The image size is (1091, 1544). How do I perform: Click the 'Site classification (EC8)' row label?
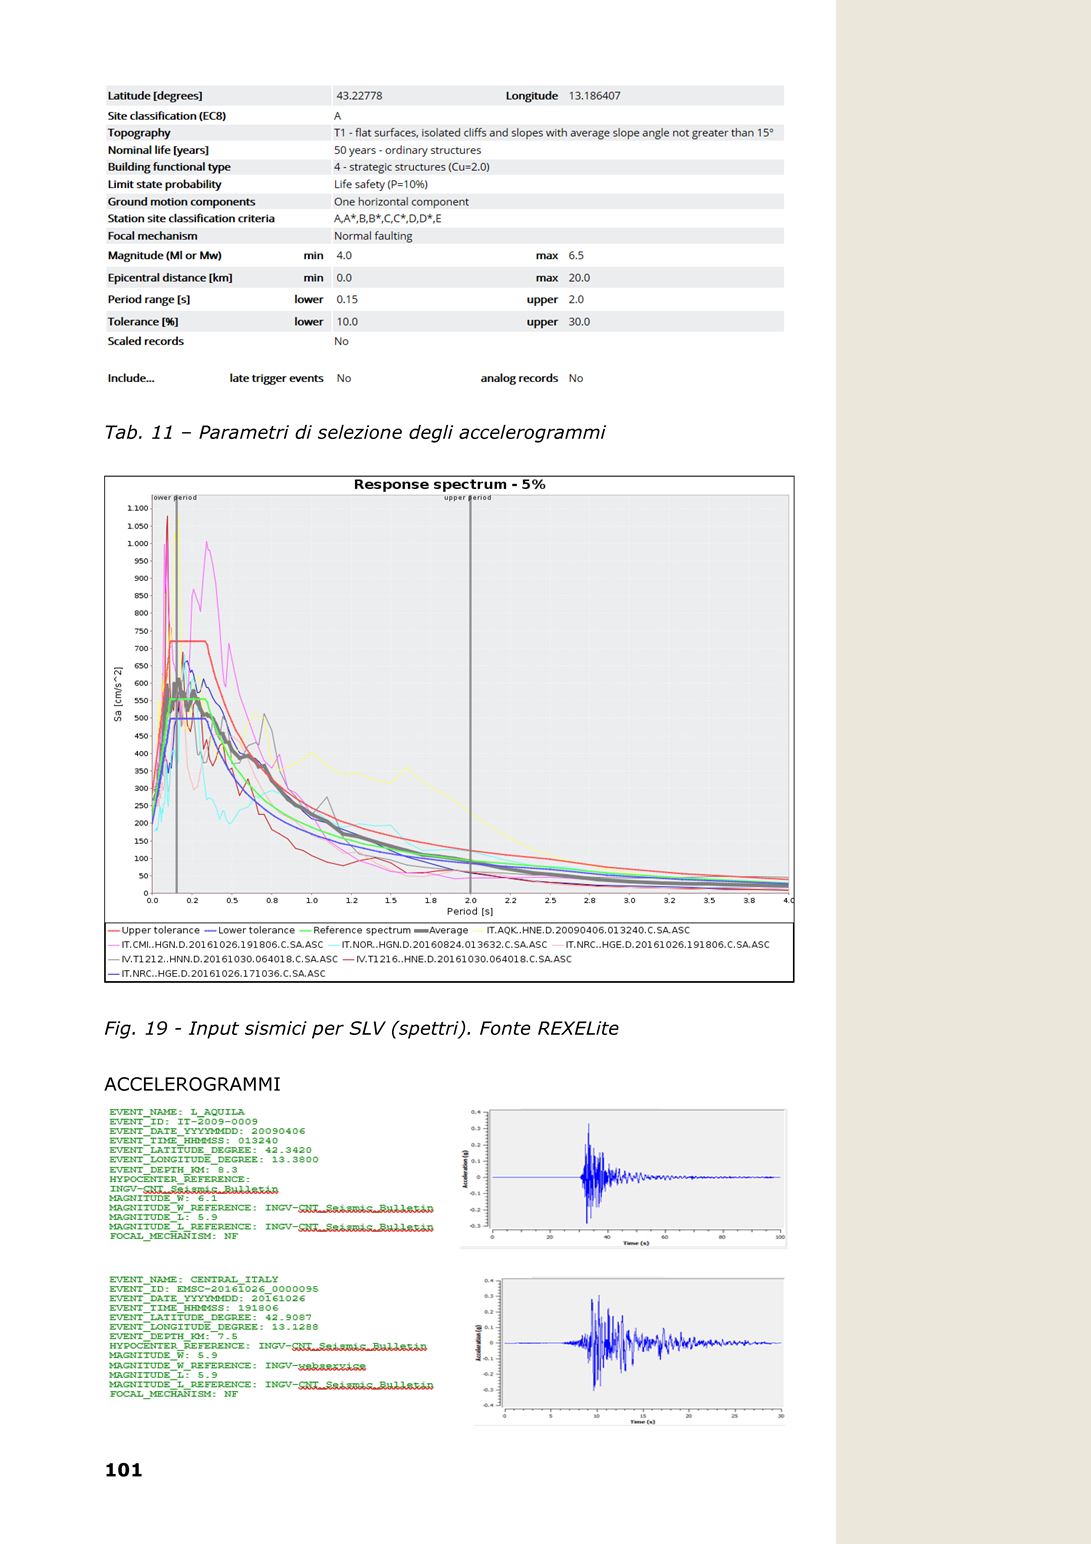167,116
